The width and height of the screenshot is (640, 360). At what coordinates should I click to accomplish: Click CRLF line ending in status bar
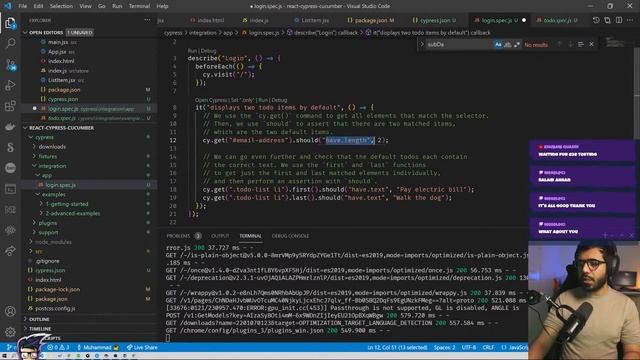pyautogui.click(x=488, y=347)
